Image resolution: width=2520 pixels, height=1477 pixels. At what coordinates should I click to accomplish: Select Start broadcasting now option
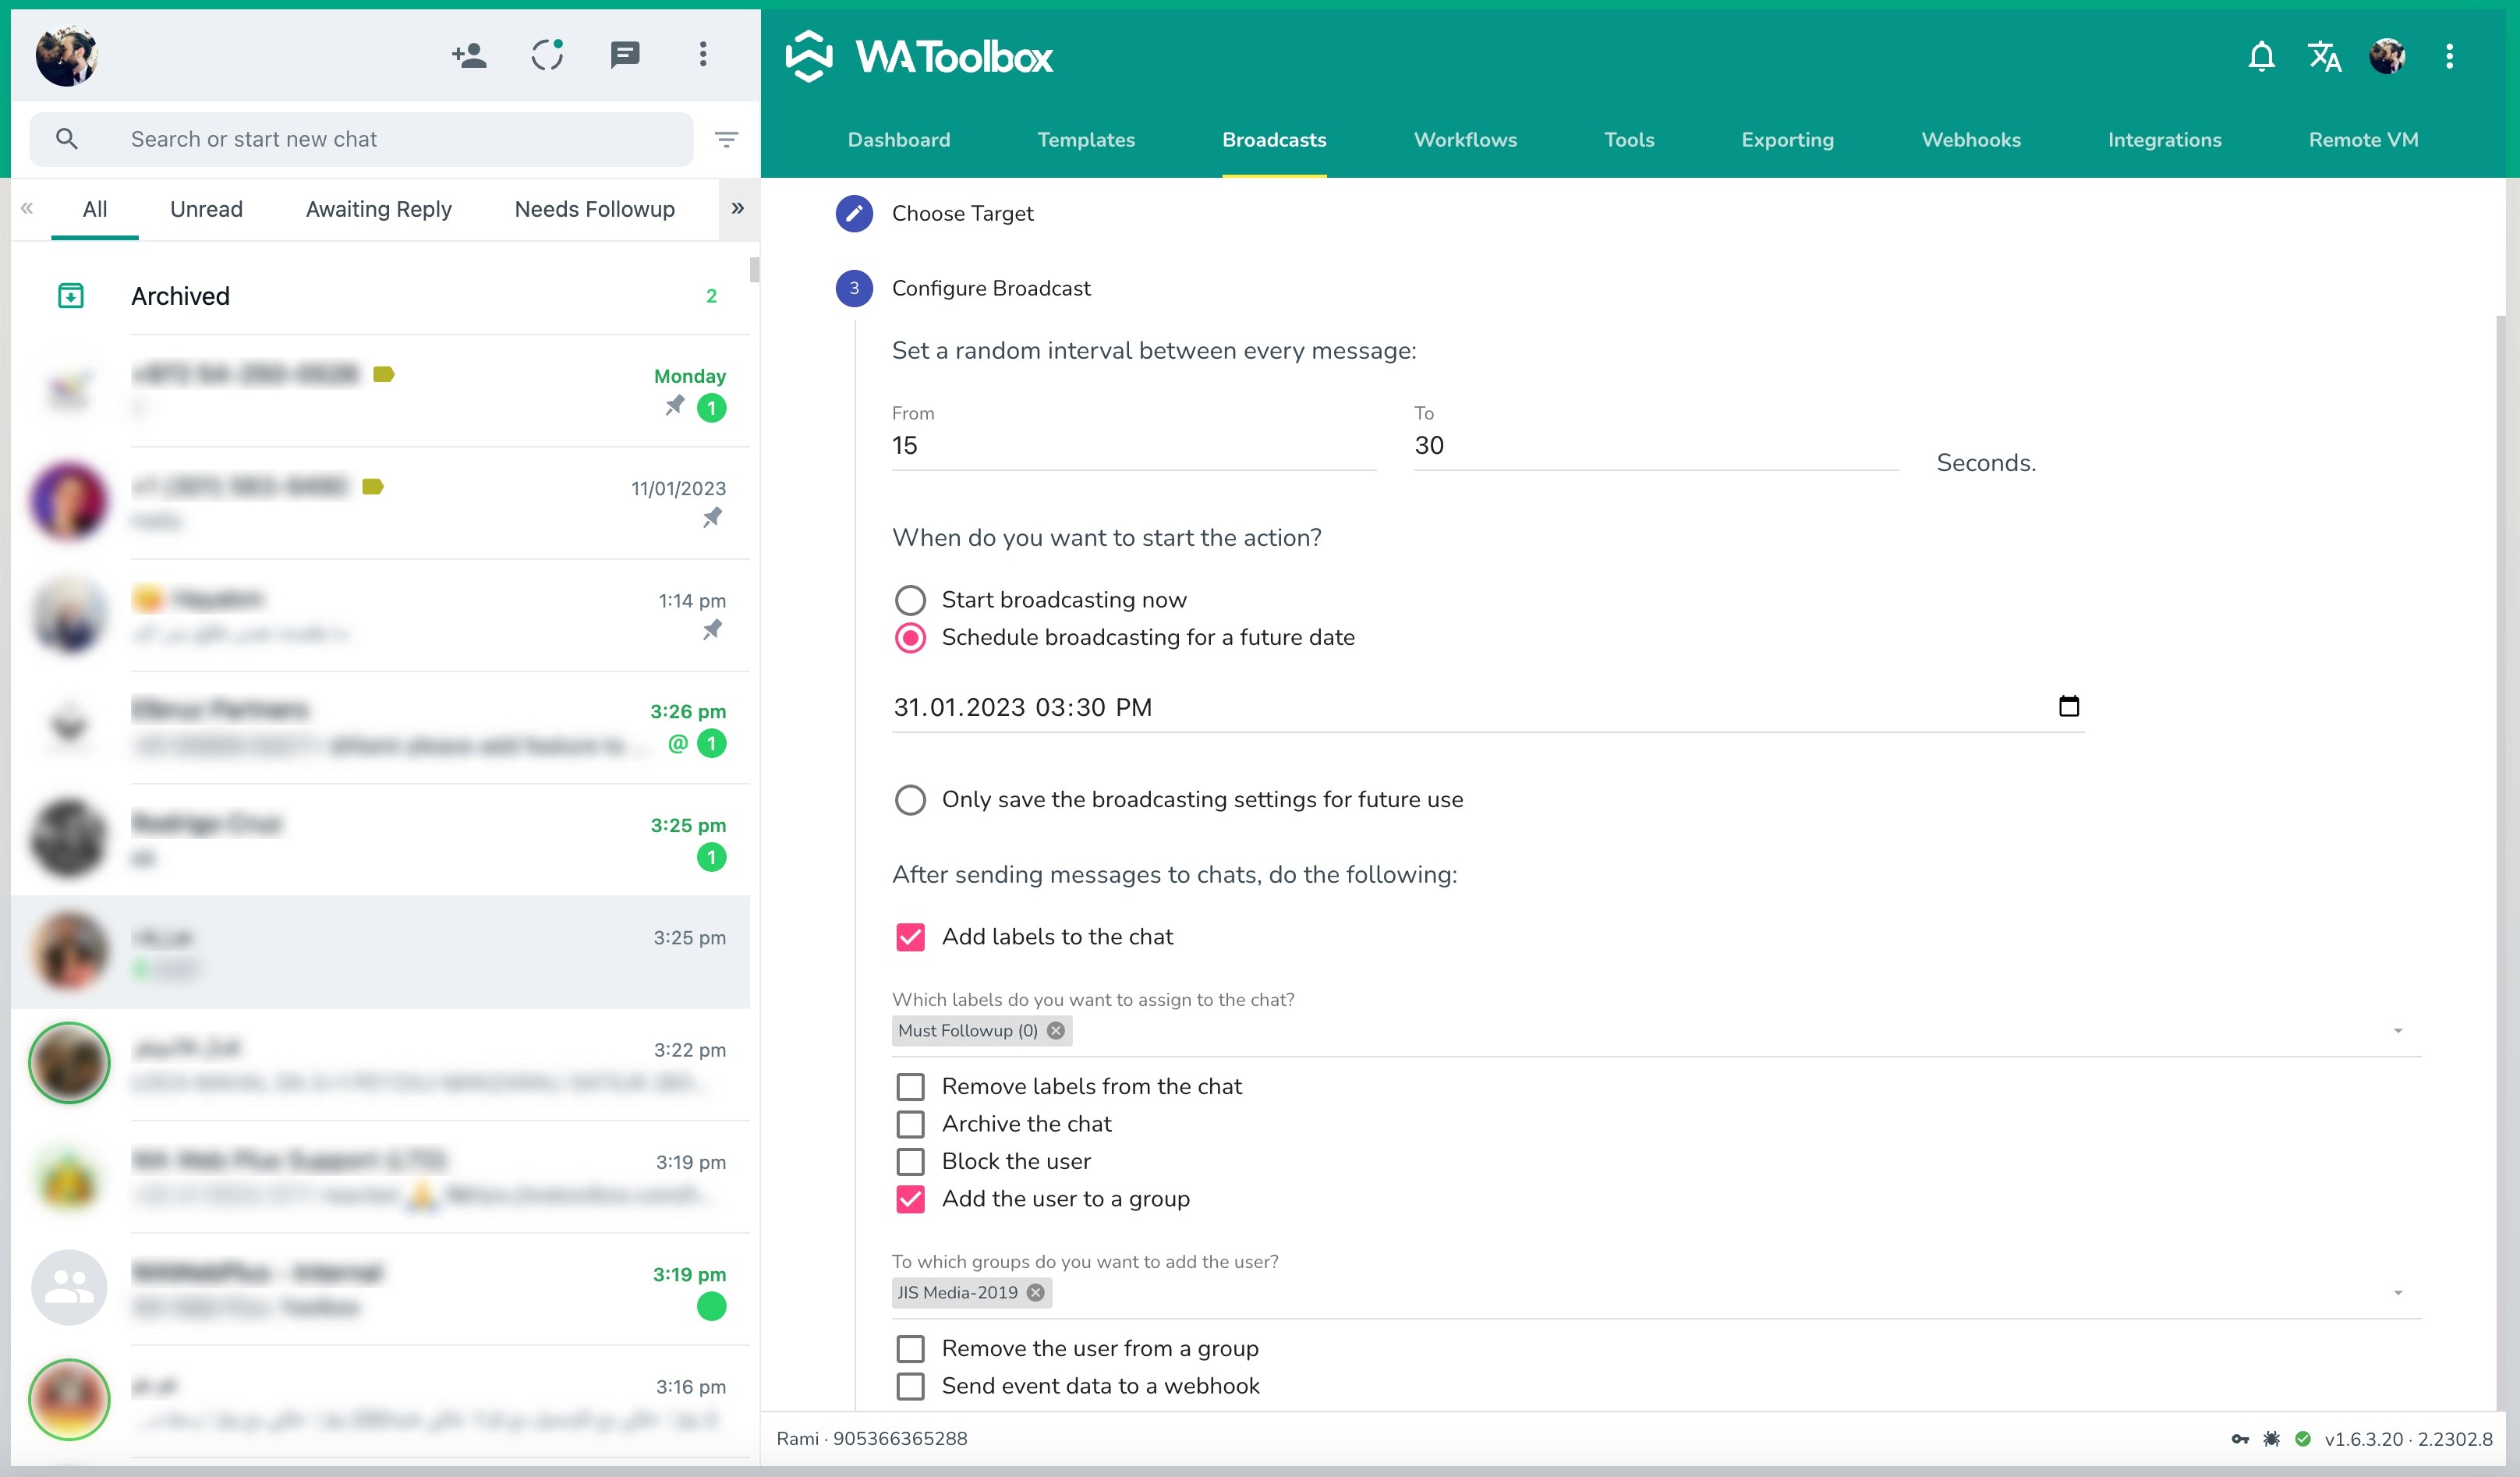[x=910, y=600]
